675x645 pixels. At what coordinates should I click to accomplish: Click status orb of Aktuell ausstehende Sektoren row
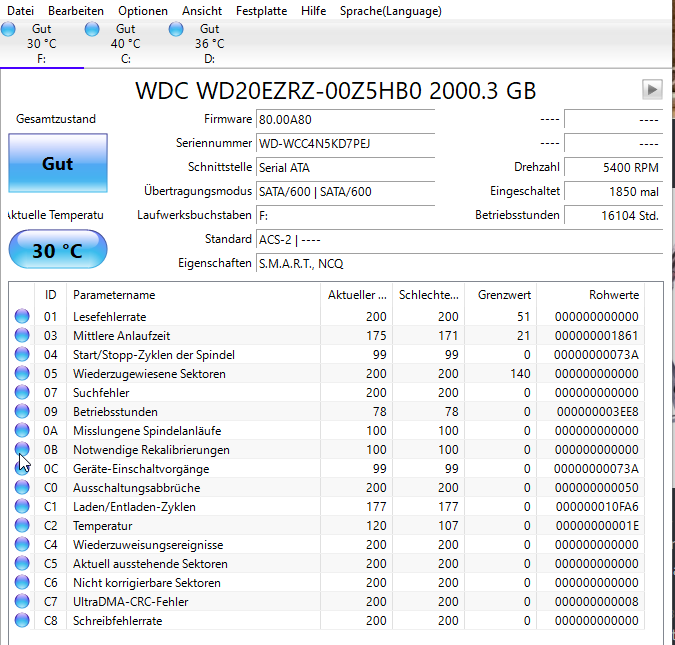pyautogui.click(x=22, y=563)
